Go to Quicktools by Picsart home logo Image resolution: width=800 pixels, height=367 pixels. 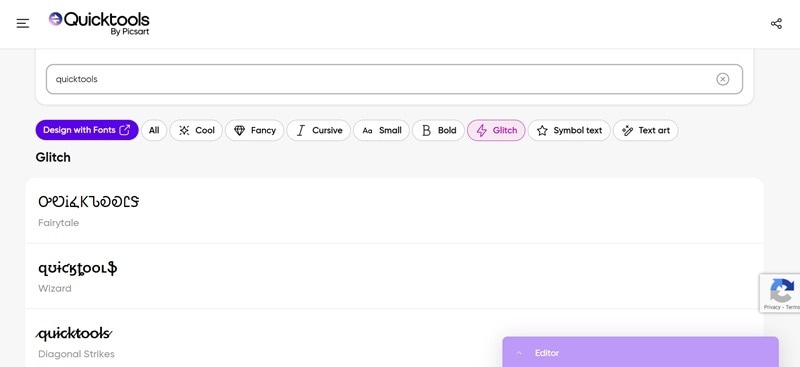tap(99, 23)
